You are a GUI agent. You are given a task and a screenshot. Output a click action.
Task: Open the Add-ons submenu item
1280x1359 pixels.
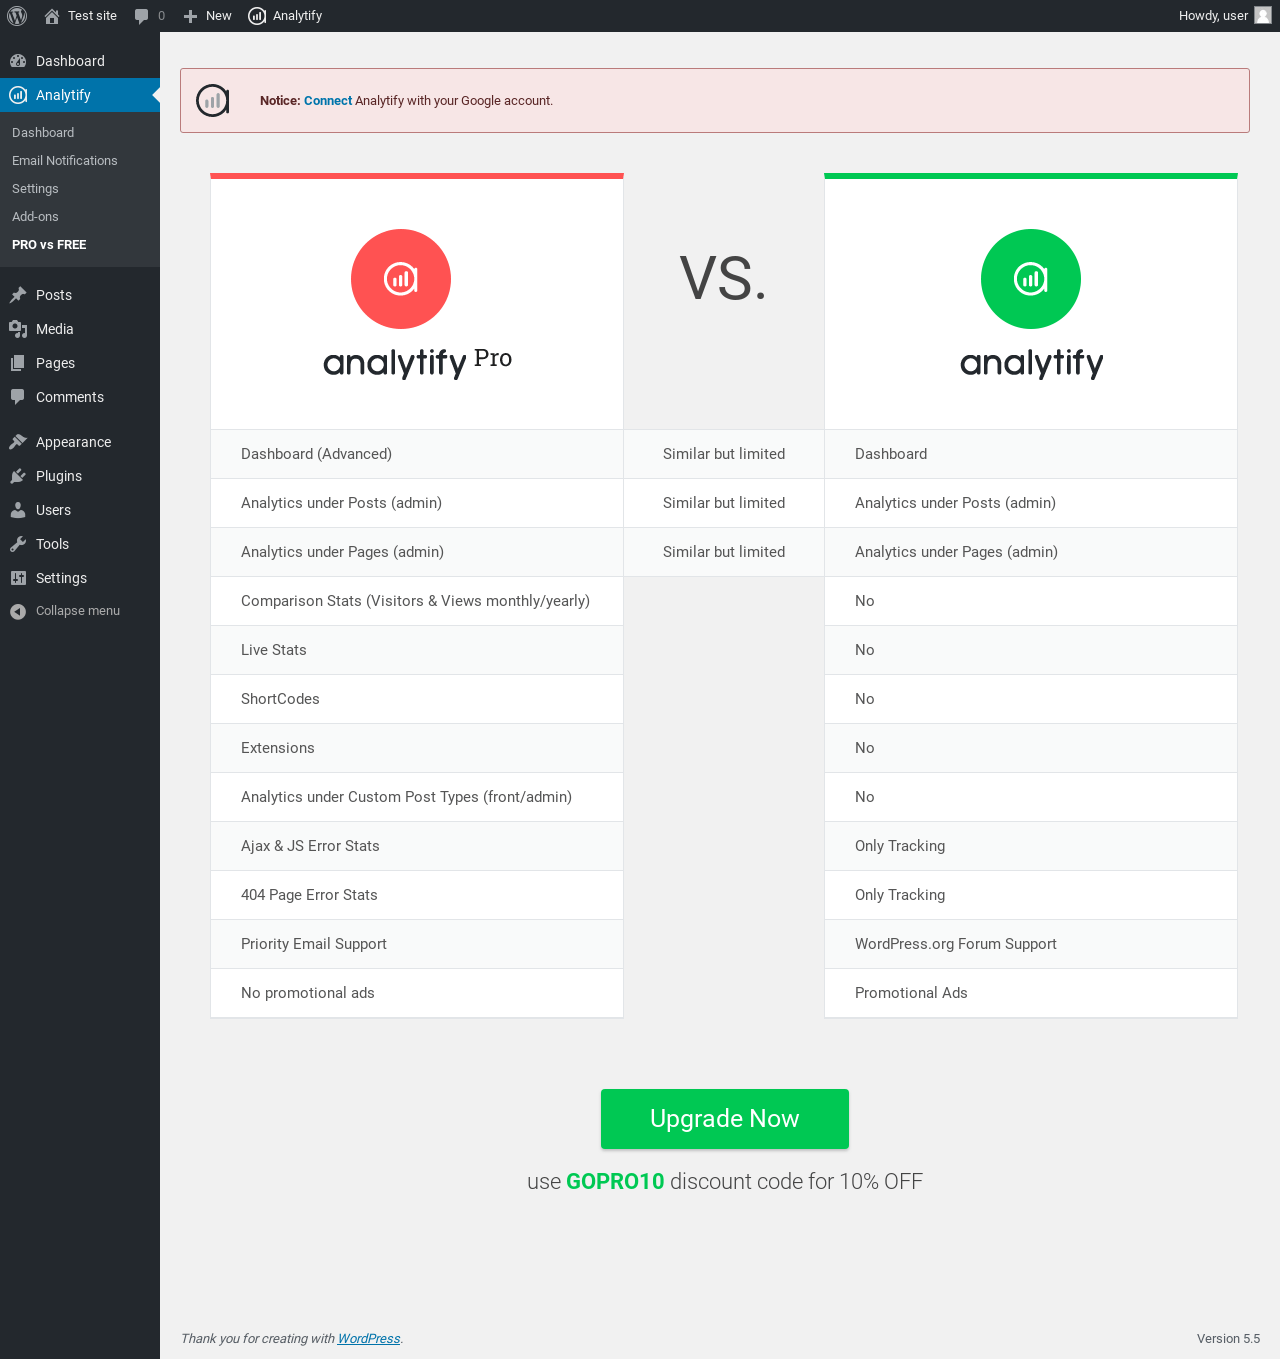tap(35, 217)
